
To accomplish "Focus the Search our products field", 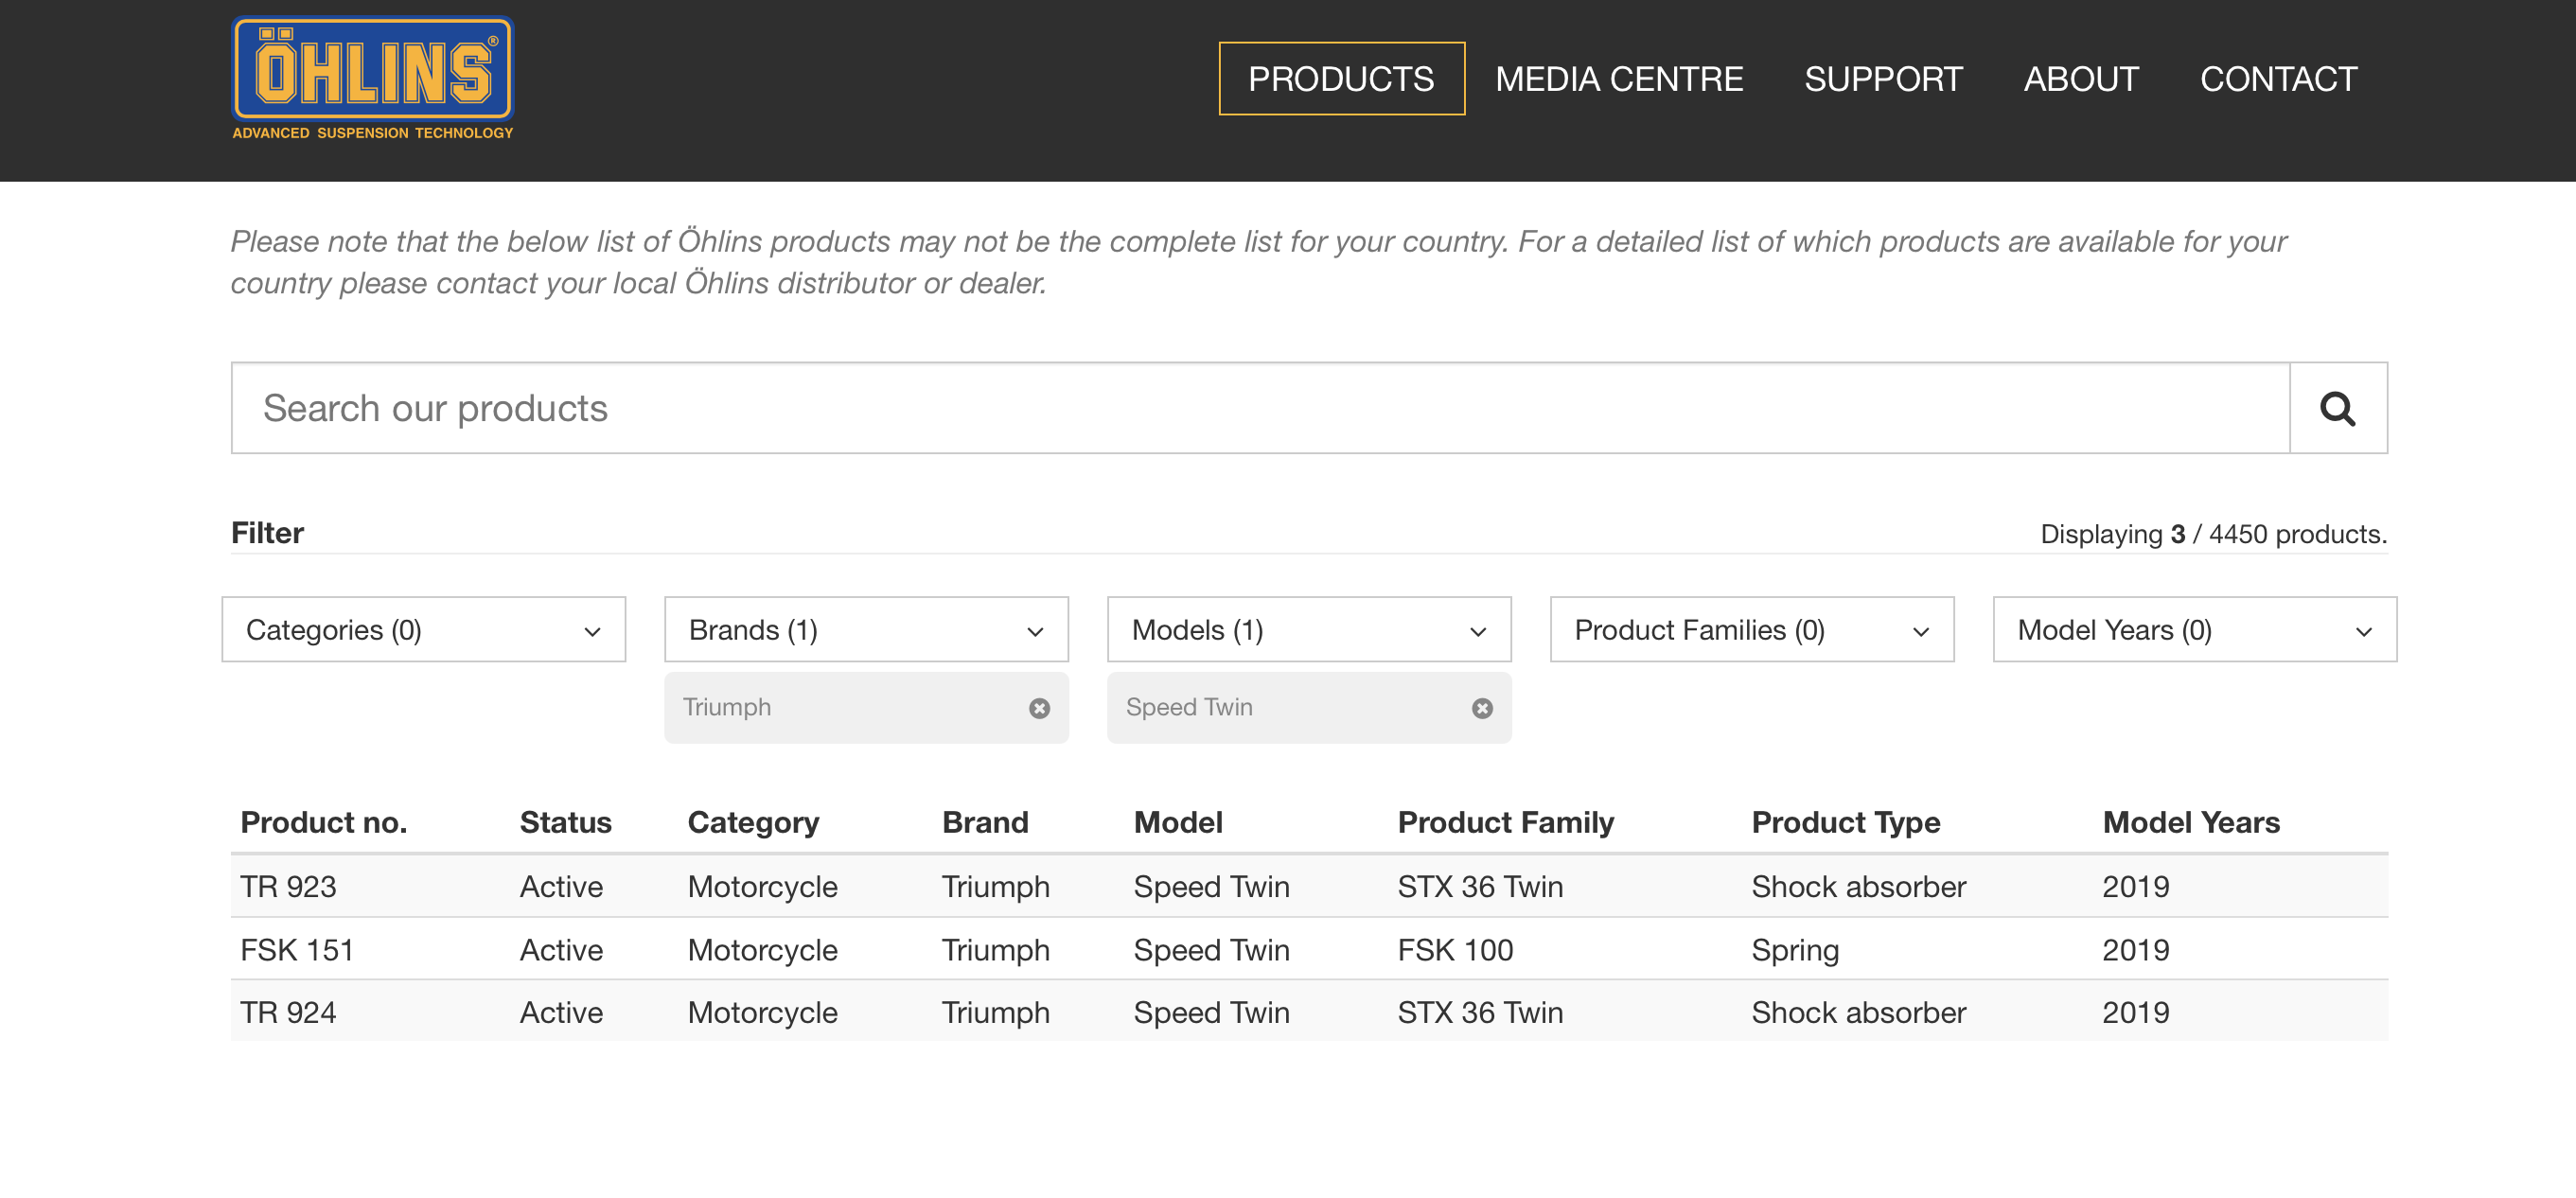I will (1260, 408).
